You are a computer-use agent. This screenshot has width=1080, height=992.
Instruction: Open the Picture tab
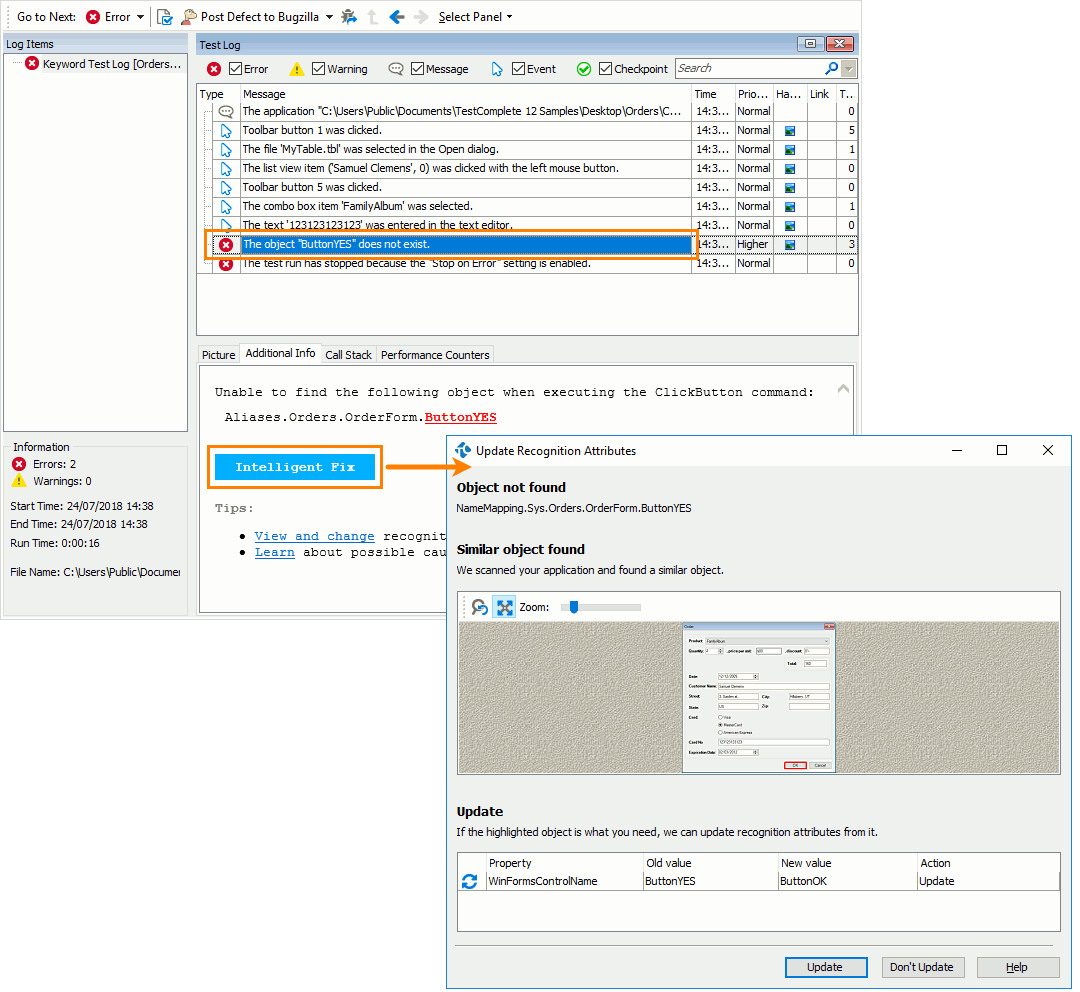point(218,354)
